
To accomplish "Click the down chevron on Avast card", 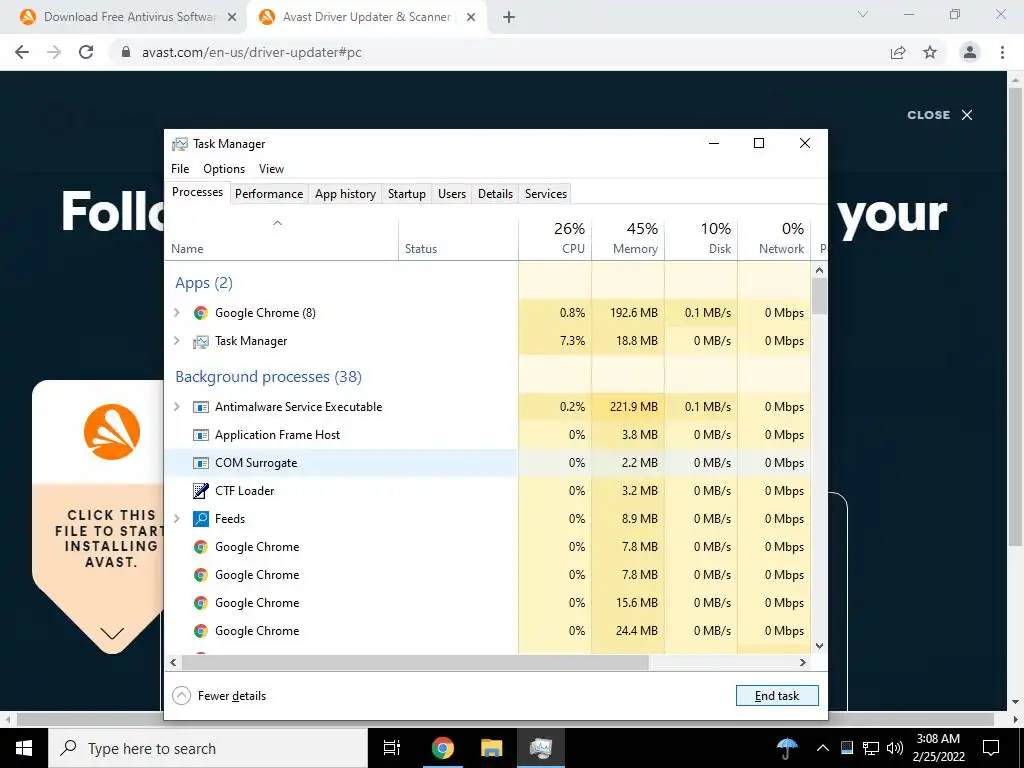I will (112, 633).
